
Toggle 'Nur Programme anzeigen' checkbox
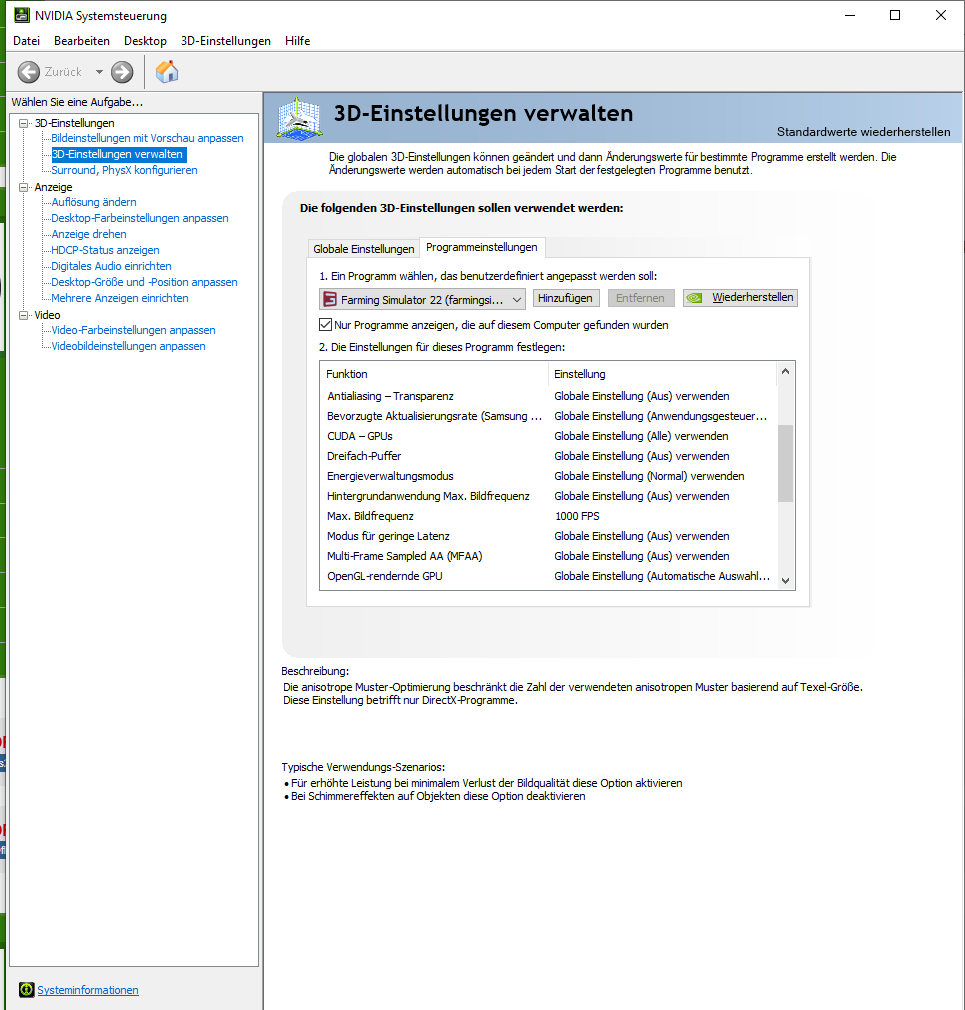(x=325, y=325)
